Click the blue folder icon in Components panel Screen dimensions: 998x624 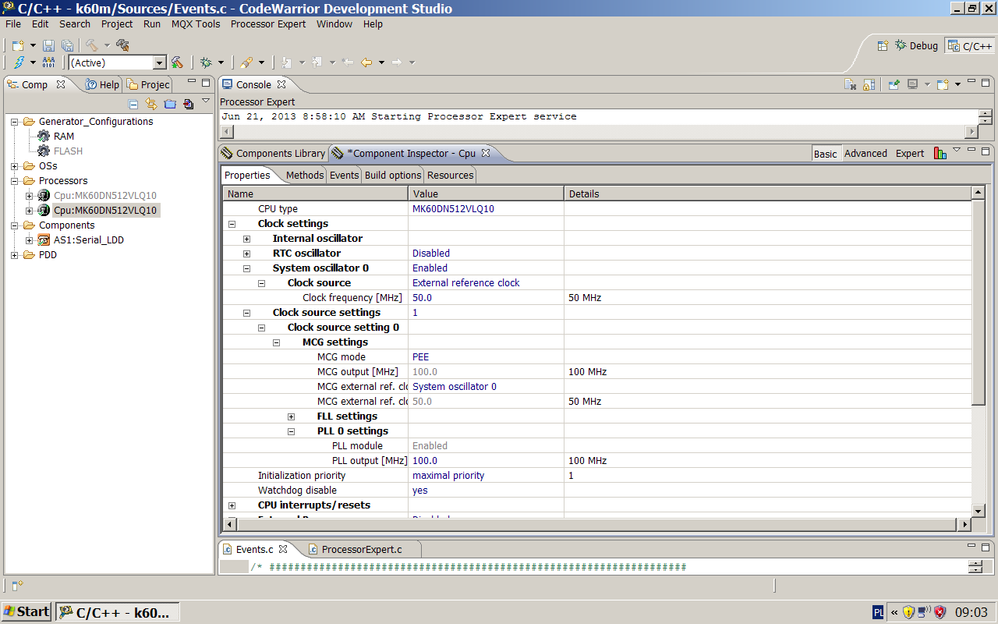click(170, 104)
